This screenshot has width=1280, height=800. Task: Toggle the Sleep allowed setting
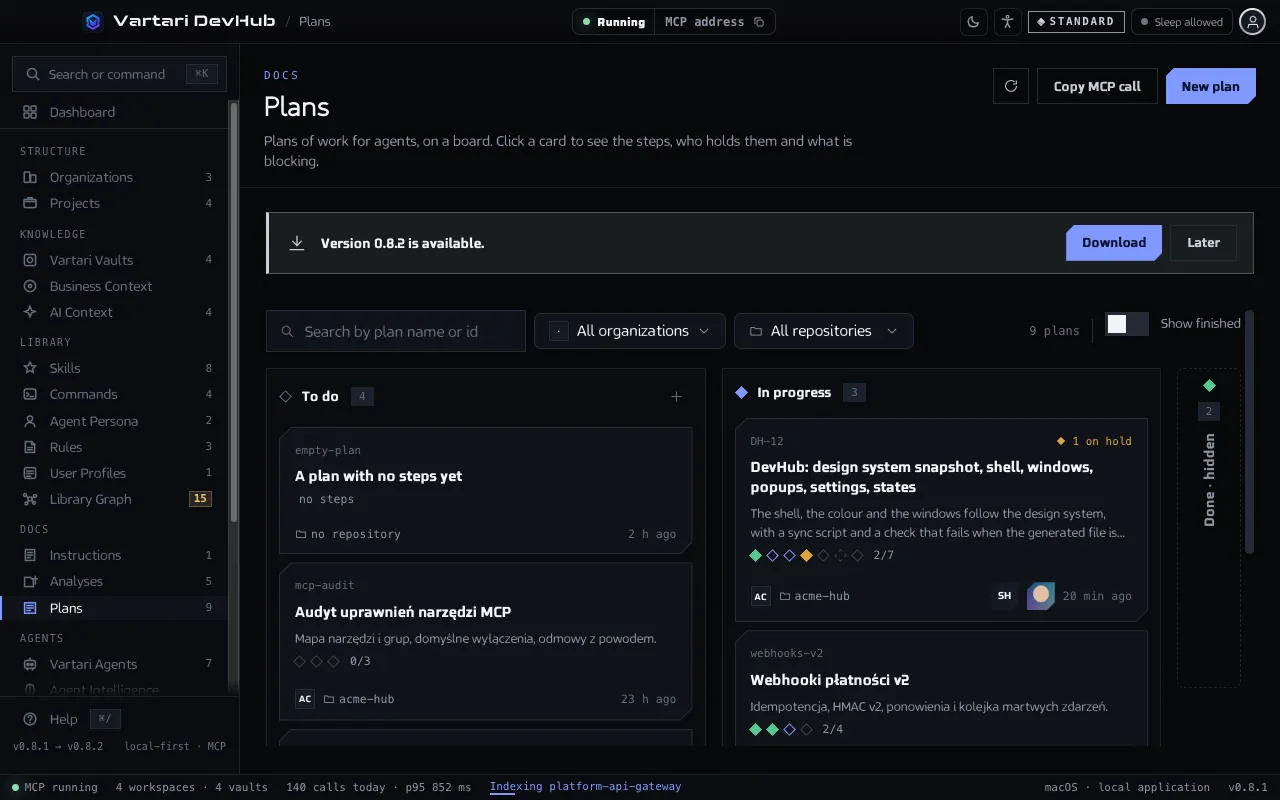coord(1181,22)
